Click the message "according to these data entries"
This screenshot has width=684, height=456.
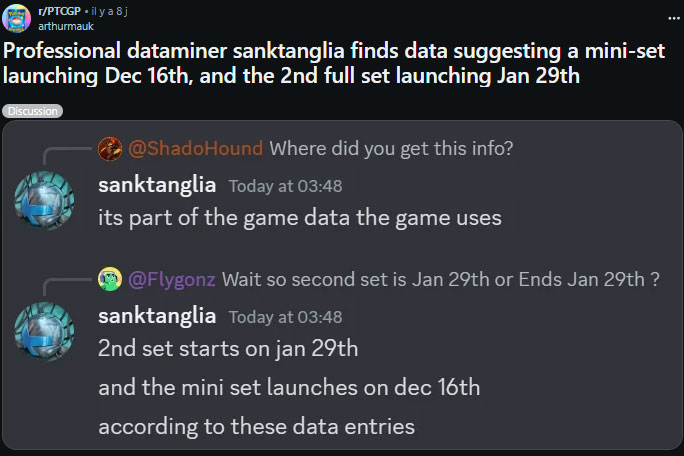pyautogui.click(x=256, y=425)
